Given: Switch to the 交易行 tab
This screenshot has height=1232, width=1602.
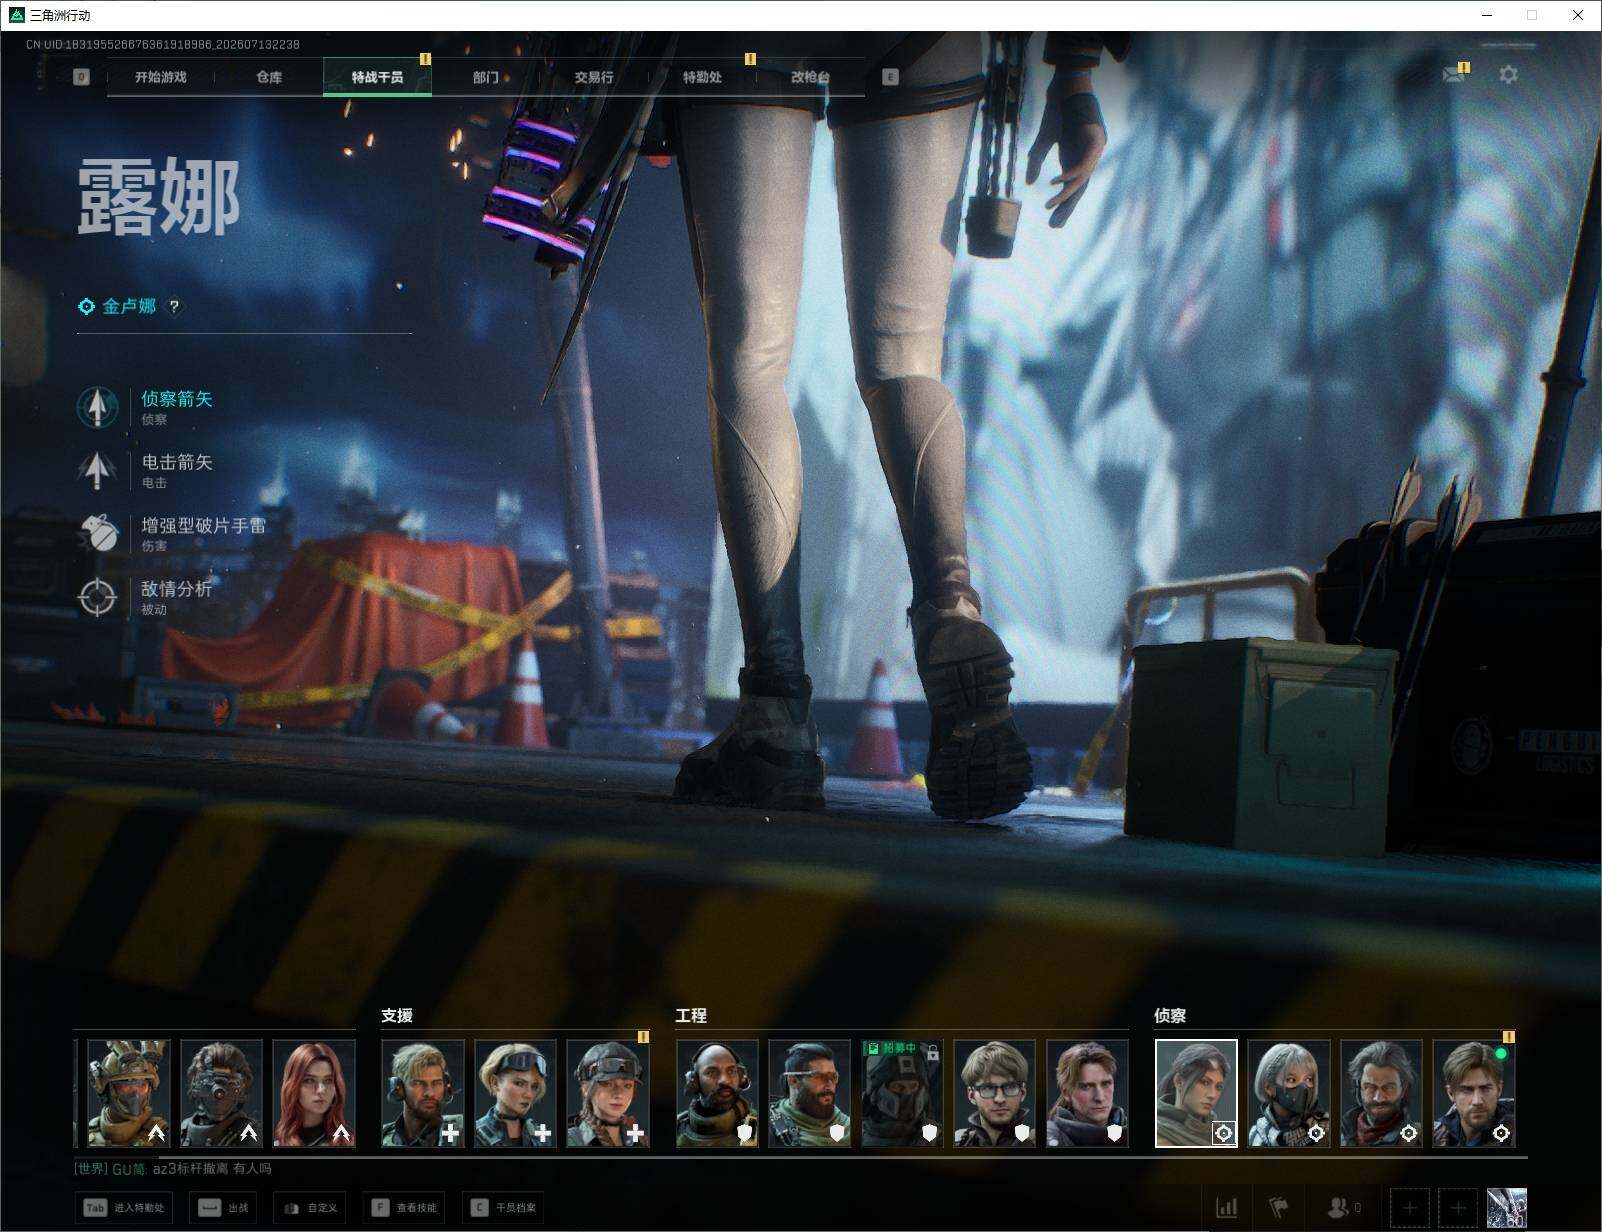Looking at the screenshot, I should coord(594,77).
